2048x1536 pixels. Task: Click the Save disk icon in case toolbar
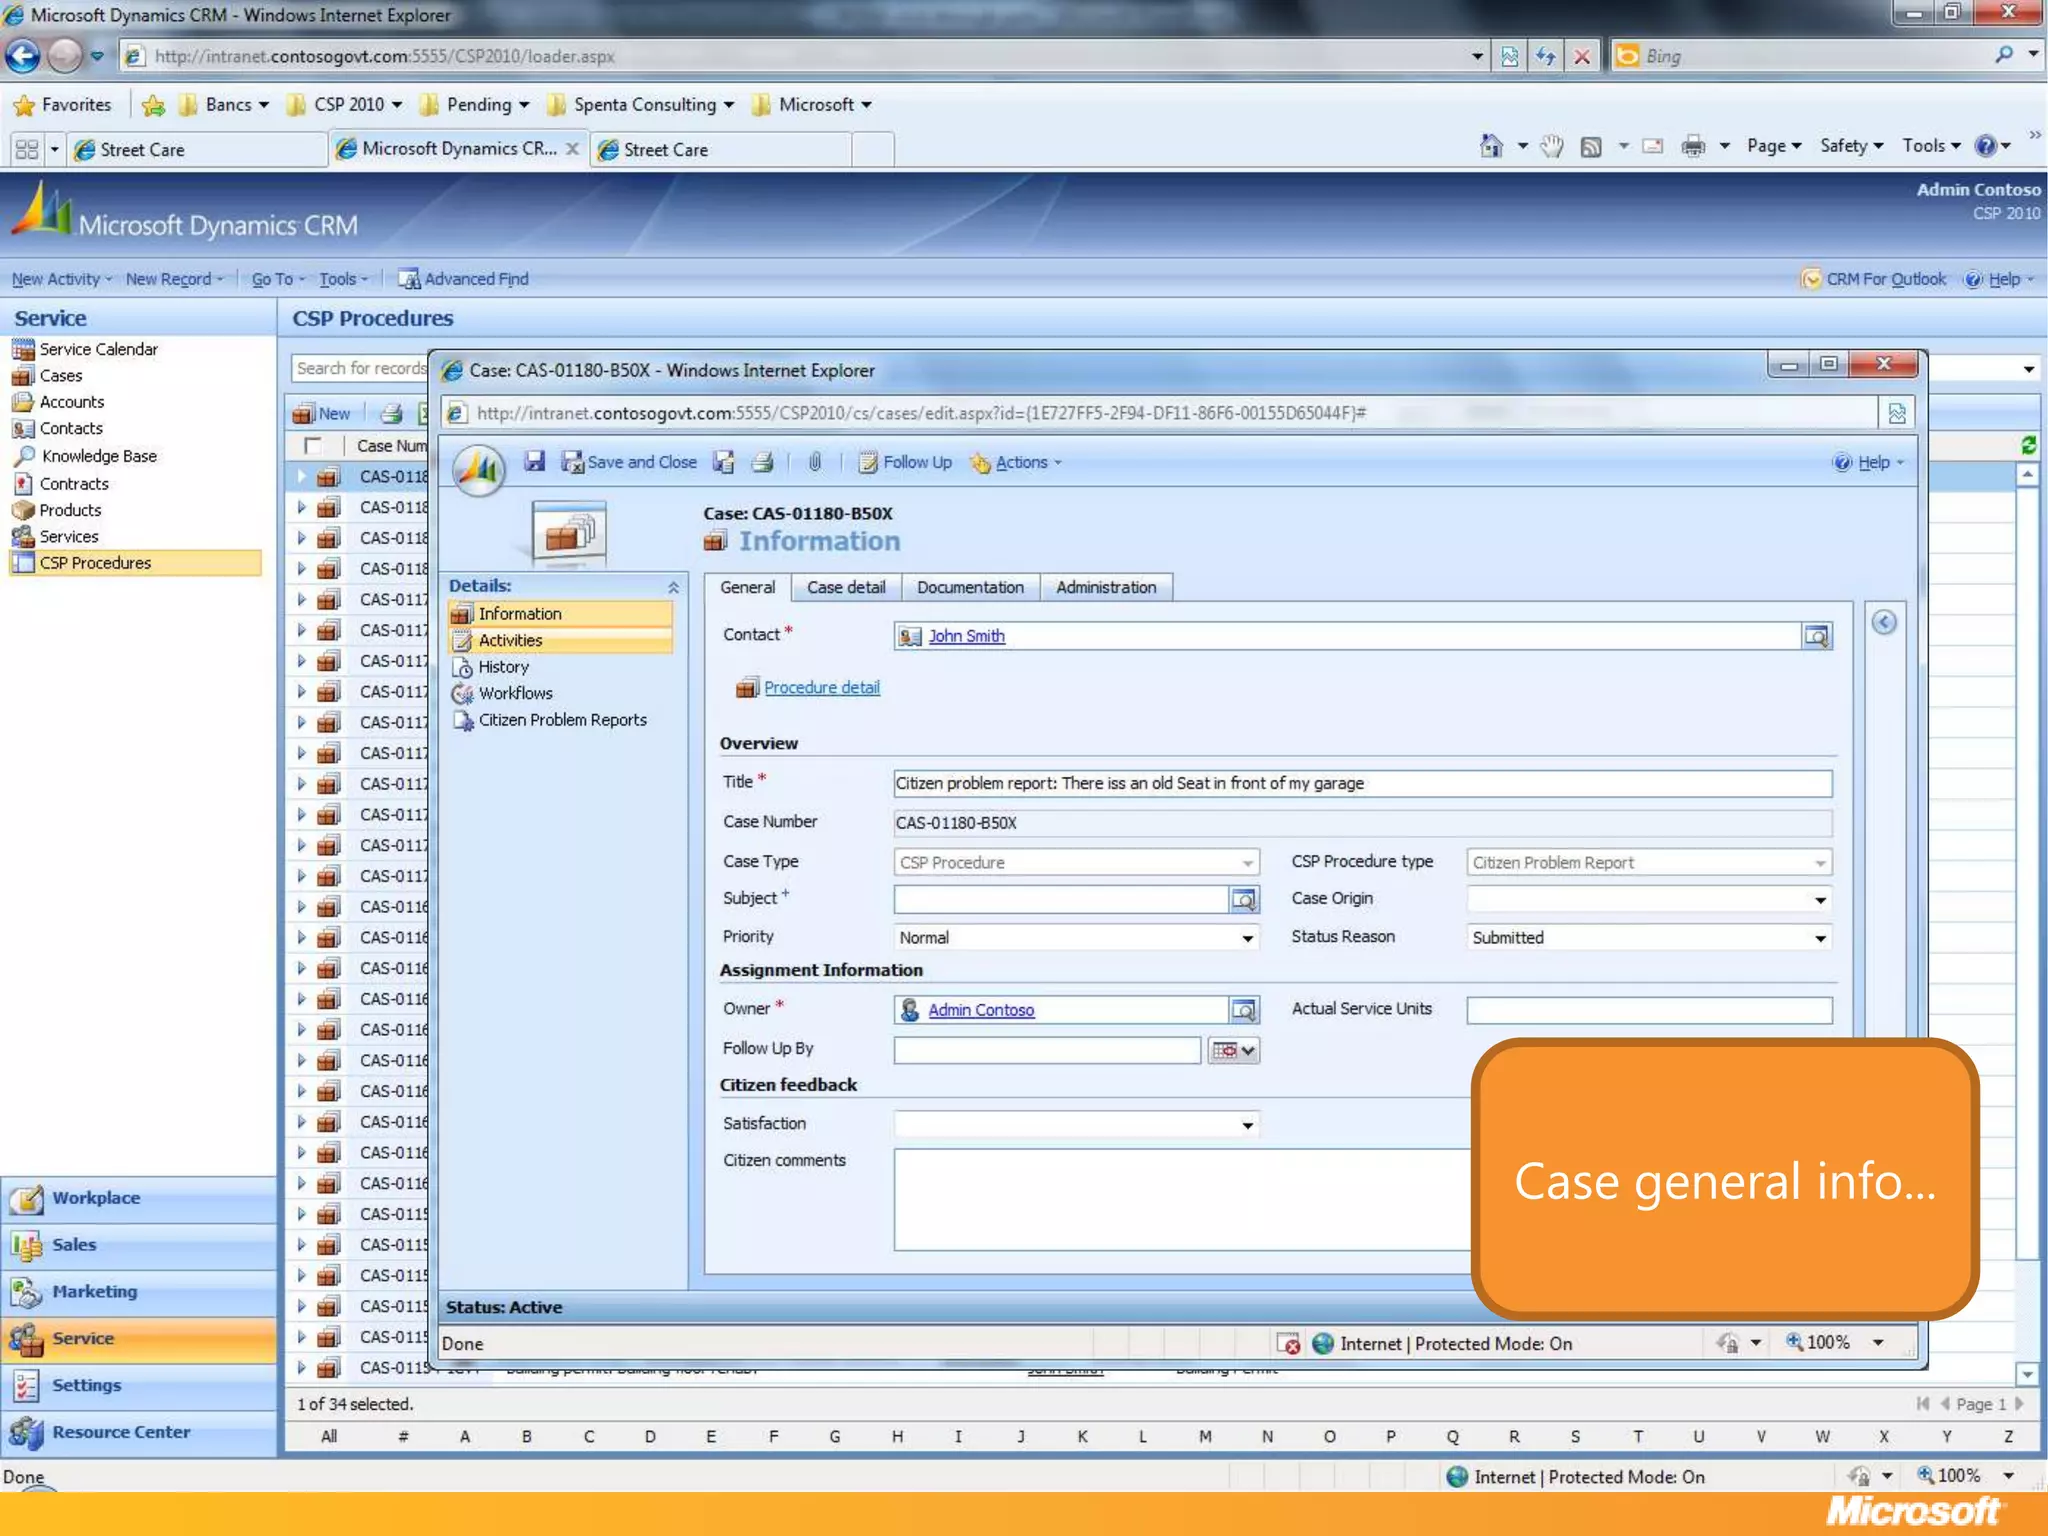535,461
